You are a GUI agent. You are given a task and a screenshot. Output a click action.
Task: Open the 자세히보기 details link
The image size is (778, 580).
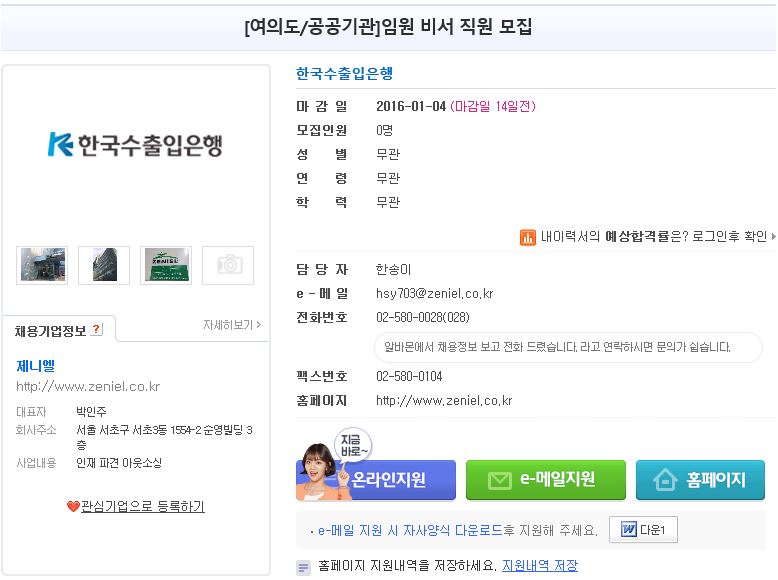[x=232, y=325]
